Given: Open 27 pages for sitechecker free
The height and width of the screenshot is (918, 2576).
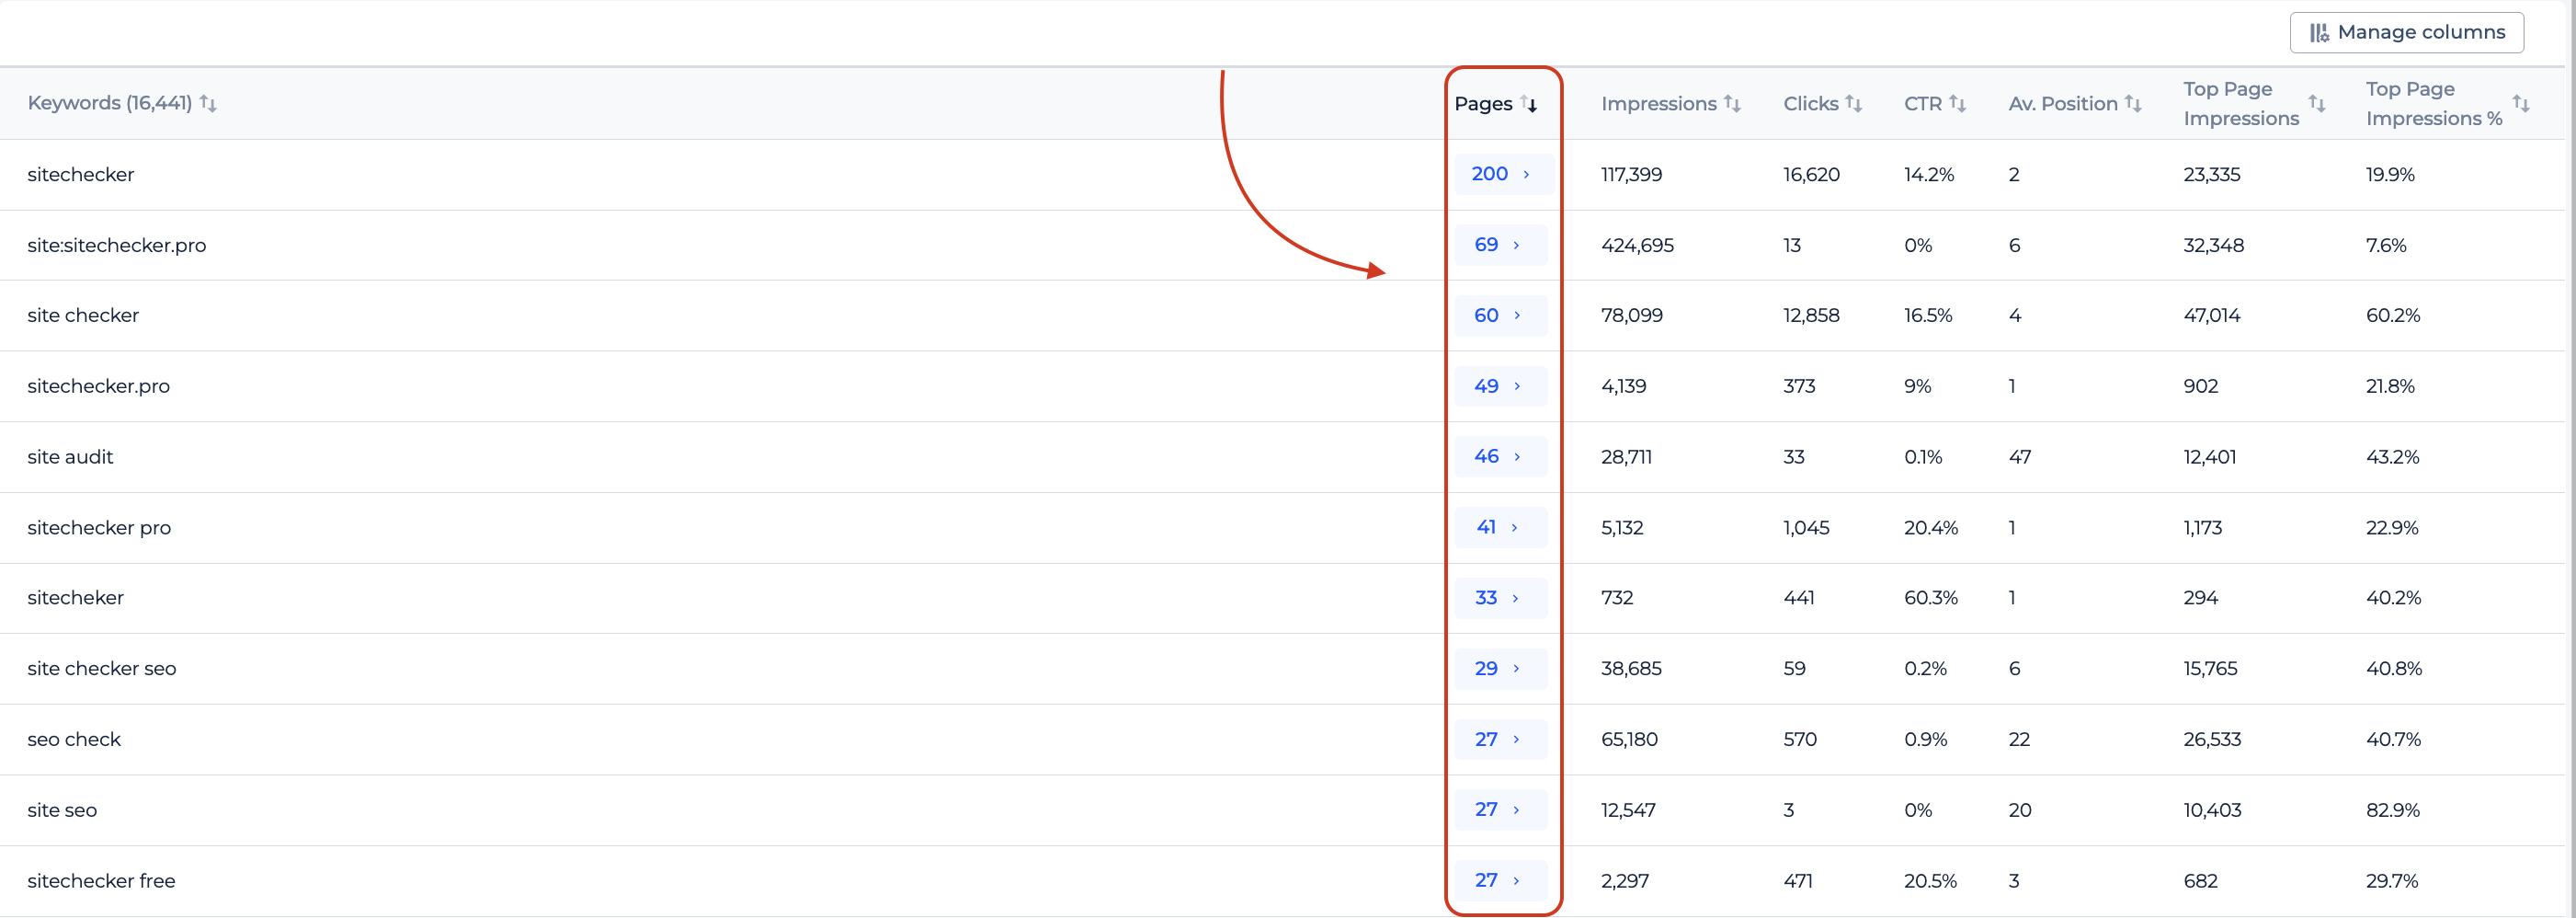Looking at the screenshot, I should [1501, 880].
